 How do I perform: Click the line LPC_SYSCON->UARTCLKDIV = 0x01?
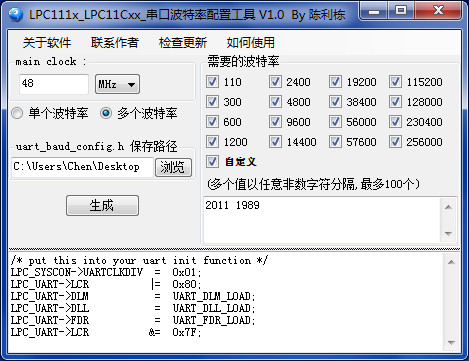[106, 272]
